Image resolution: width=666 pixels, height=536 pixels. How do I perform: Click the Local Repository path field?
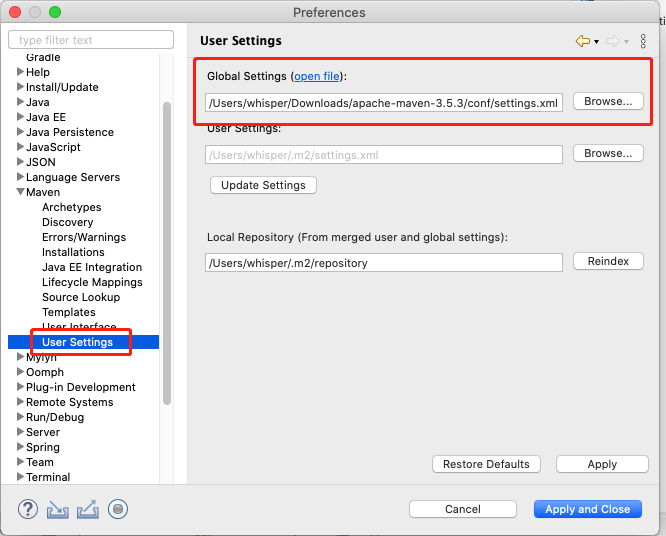pos(384,262)
